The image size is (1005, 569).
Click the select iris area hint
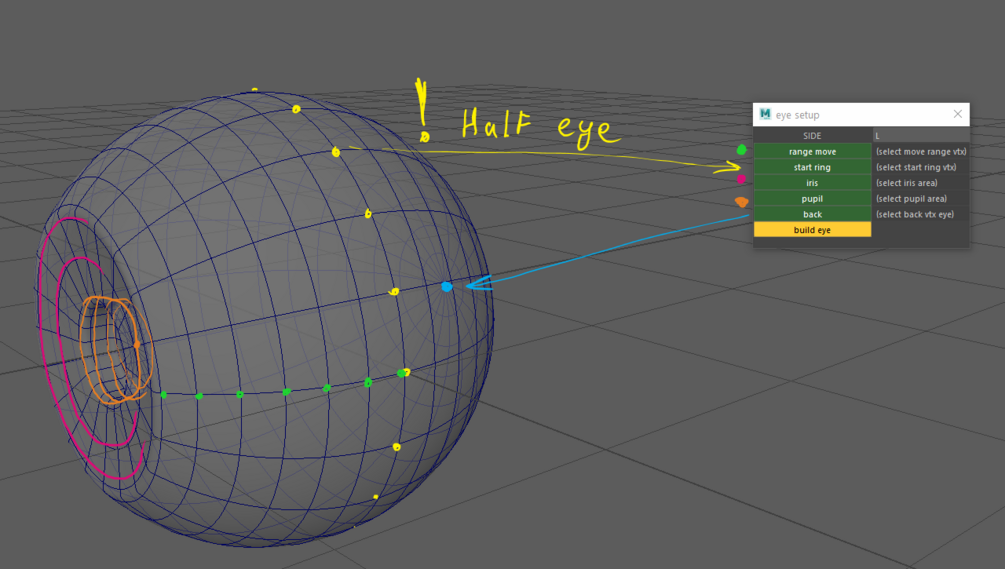(x=906, y=183)
